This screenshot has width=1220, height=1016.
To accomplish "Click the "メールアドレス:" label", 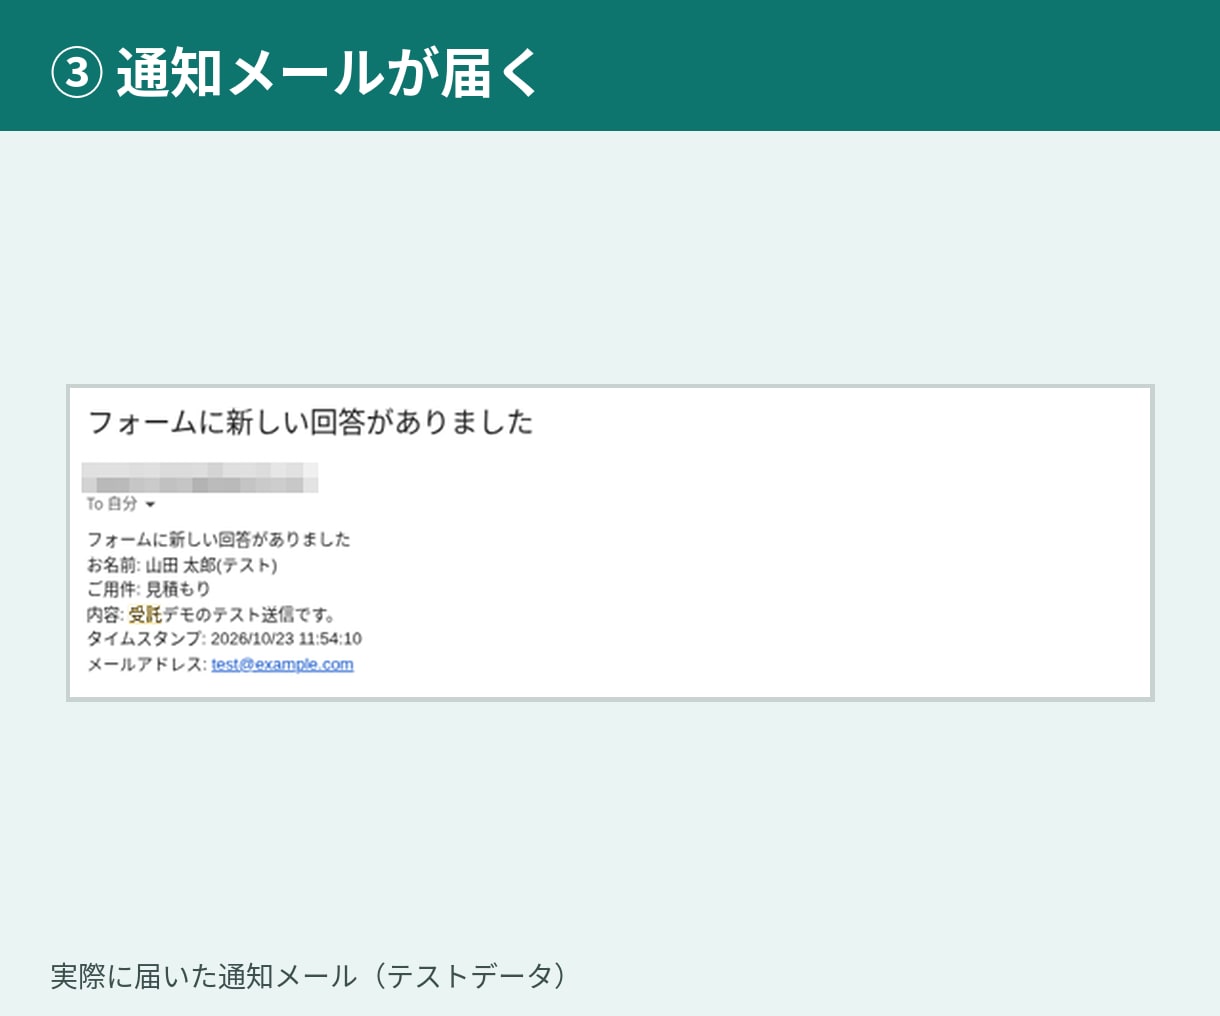I will [147, 664].
